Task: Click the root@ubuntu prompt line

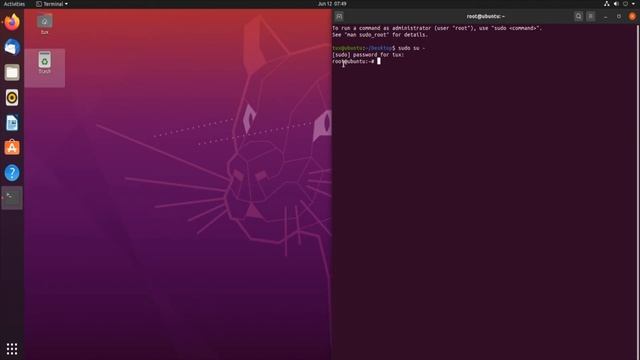Action: (x=353, y=61)
